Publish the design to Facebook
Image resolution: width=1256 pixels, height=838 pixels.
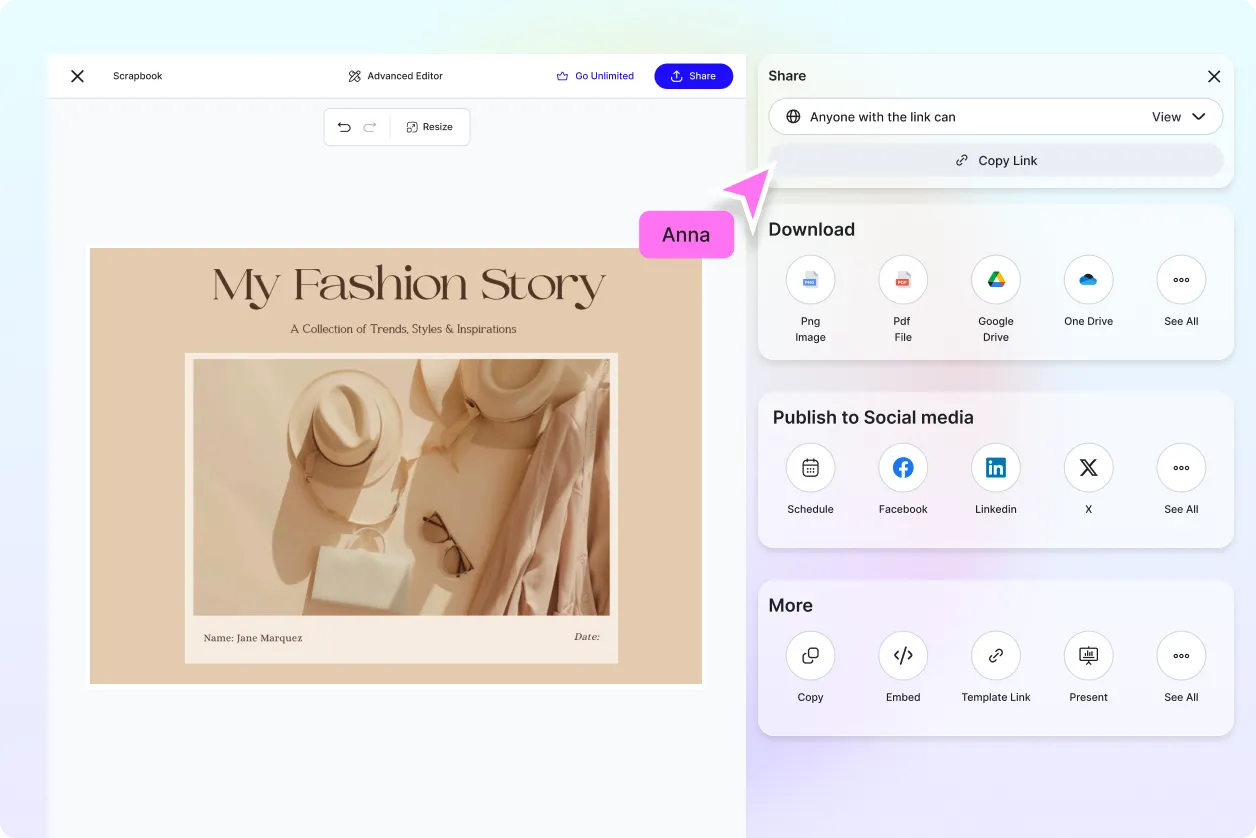pyautogui.click(x=902, y=467)
